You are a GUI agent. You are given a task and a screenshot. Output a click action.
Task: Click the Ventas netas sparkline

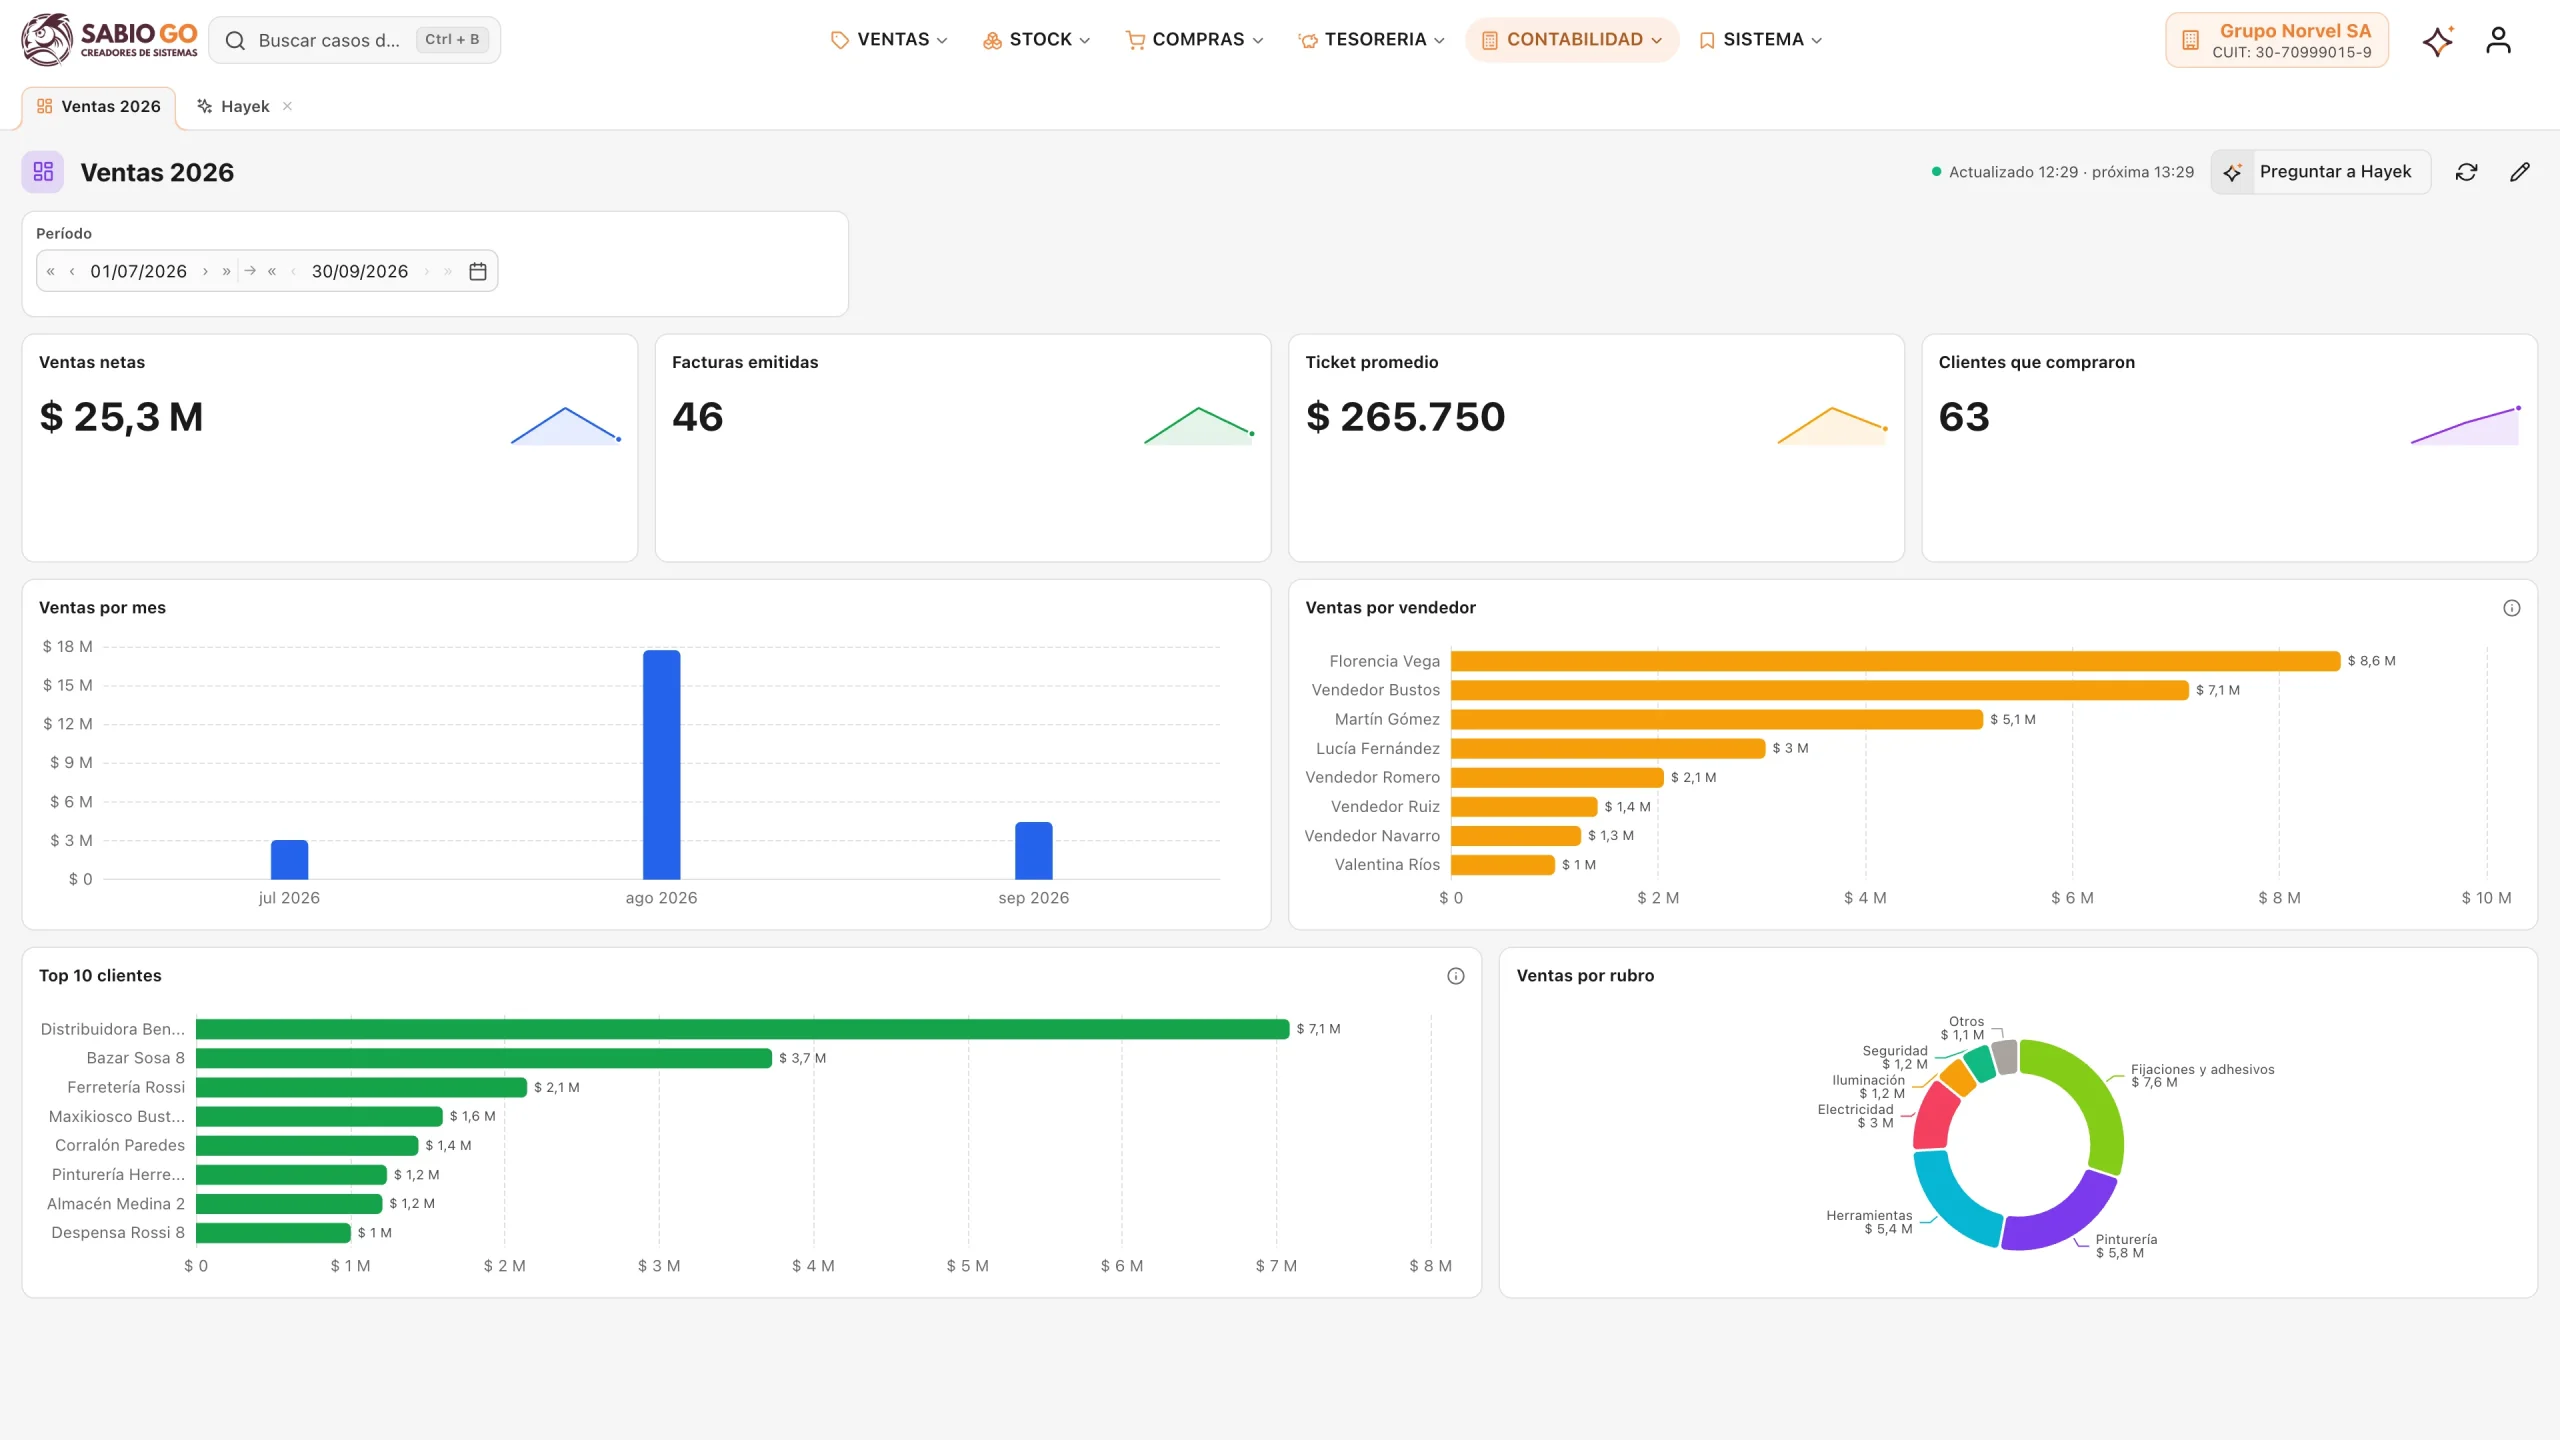pyautogui.click(x=566, y=425)
